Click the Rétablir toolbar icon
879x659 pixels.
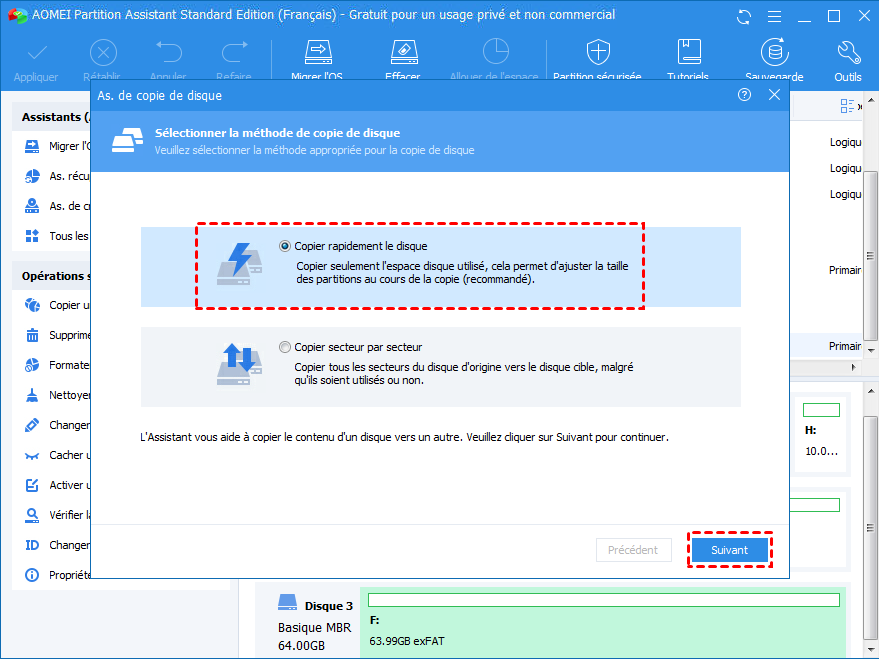point(103,53)
